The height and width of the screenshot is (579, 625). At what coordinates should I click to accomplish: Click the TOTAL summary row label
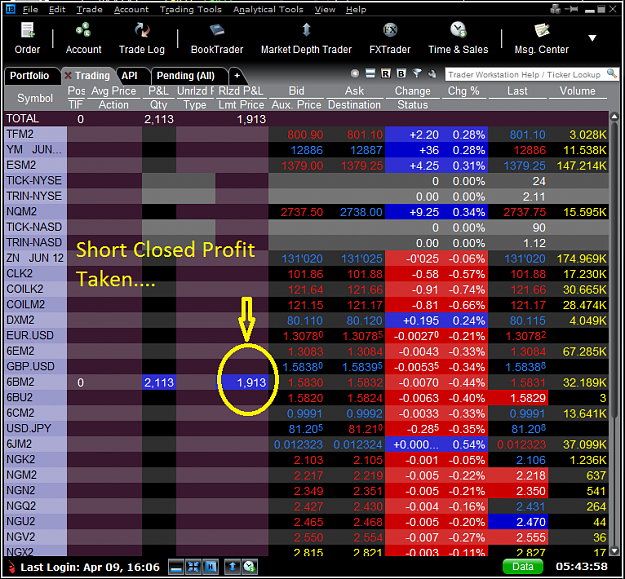pyautogui.click(x=22, y=119)
